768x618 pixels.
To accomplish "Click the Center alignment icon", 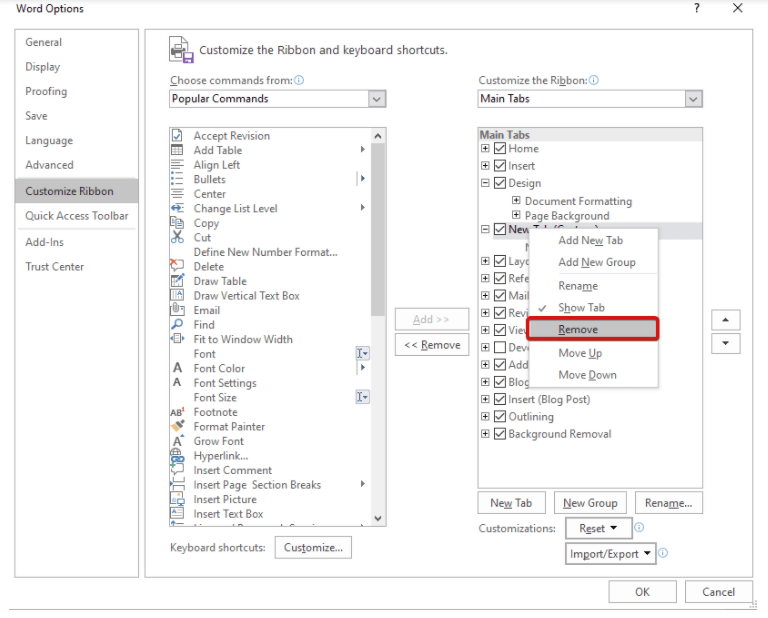I will coord(177,194).
